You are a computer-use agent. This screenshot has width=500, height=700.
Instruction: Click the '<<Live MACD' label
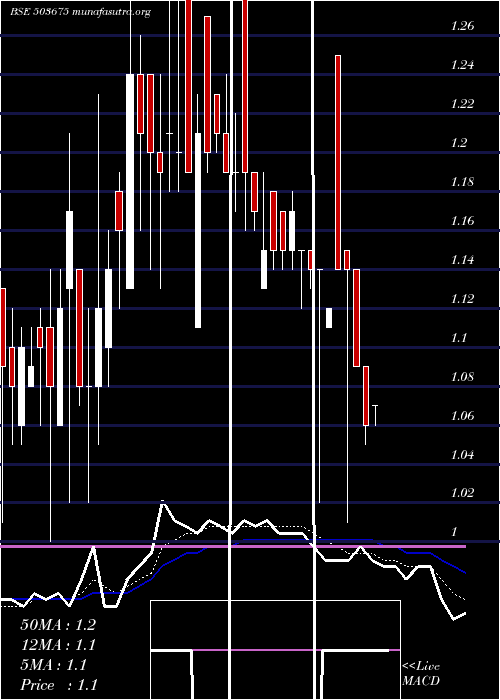(421, 674)
